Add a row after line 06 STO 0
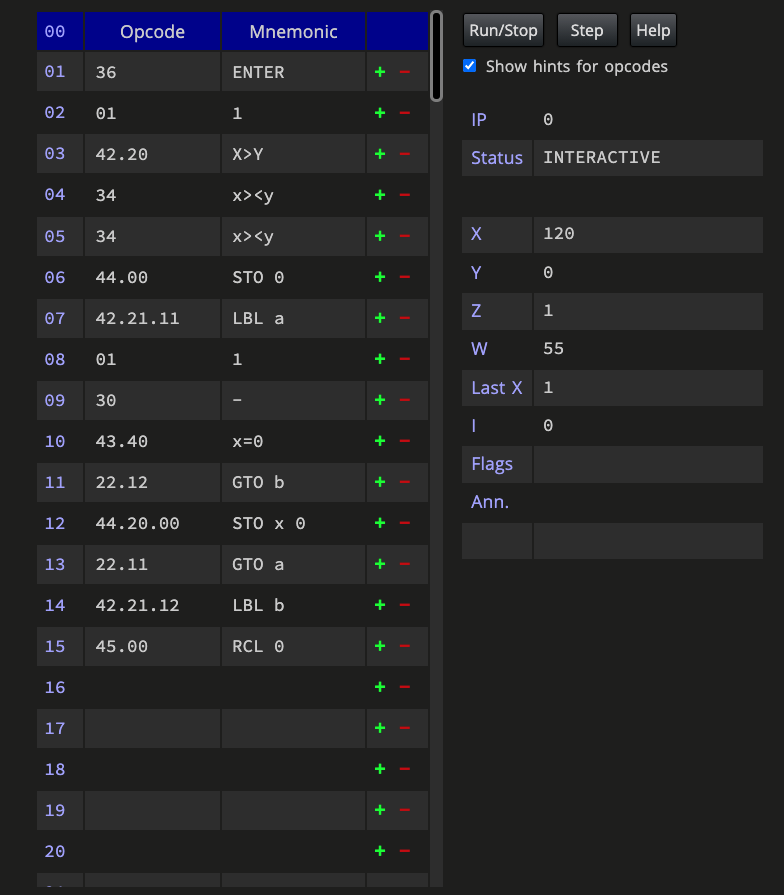Image resolution: width=784 pixels, height=895 pixels. click(380, 277)
